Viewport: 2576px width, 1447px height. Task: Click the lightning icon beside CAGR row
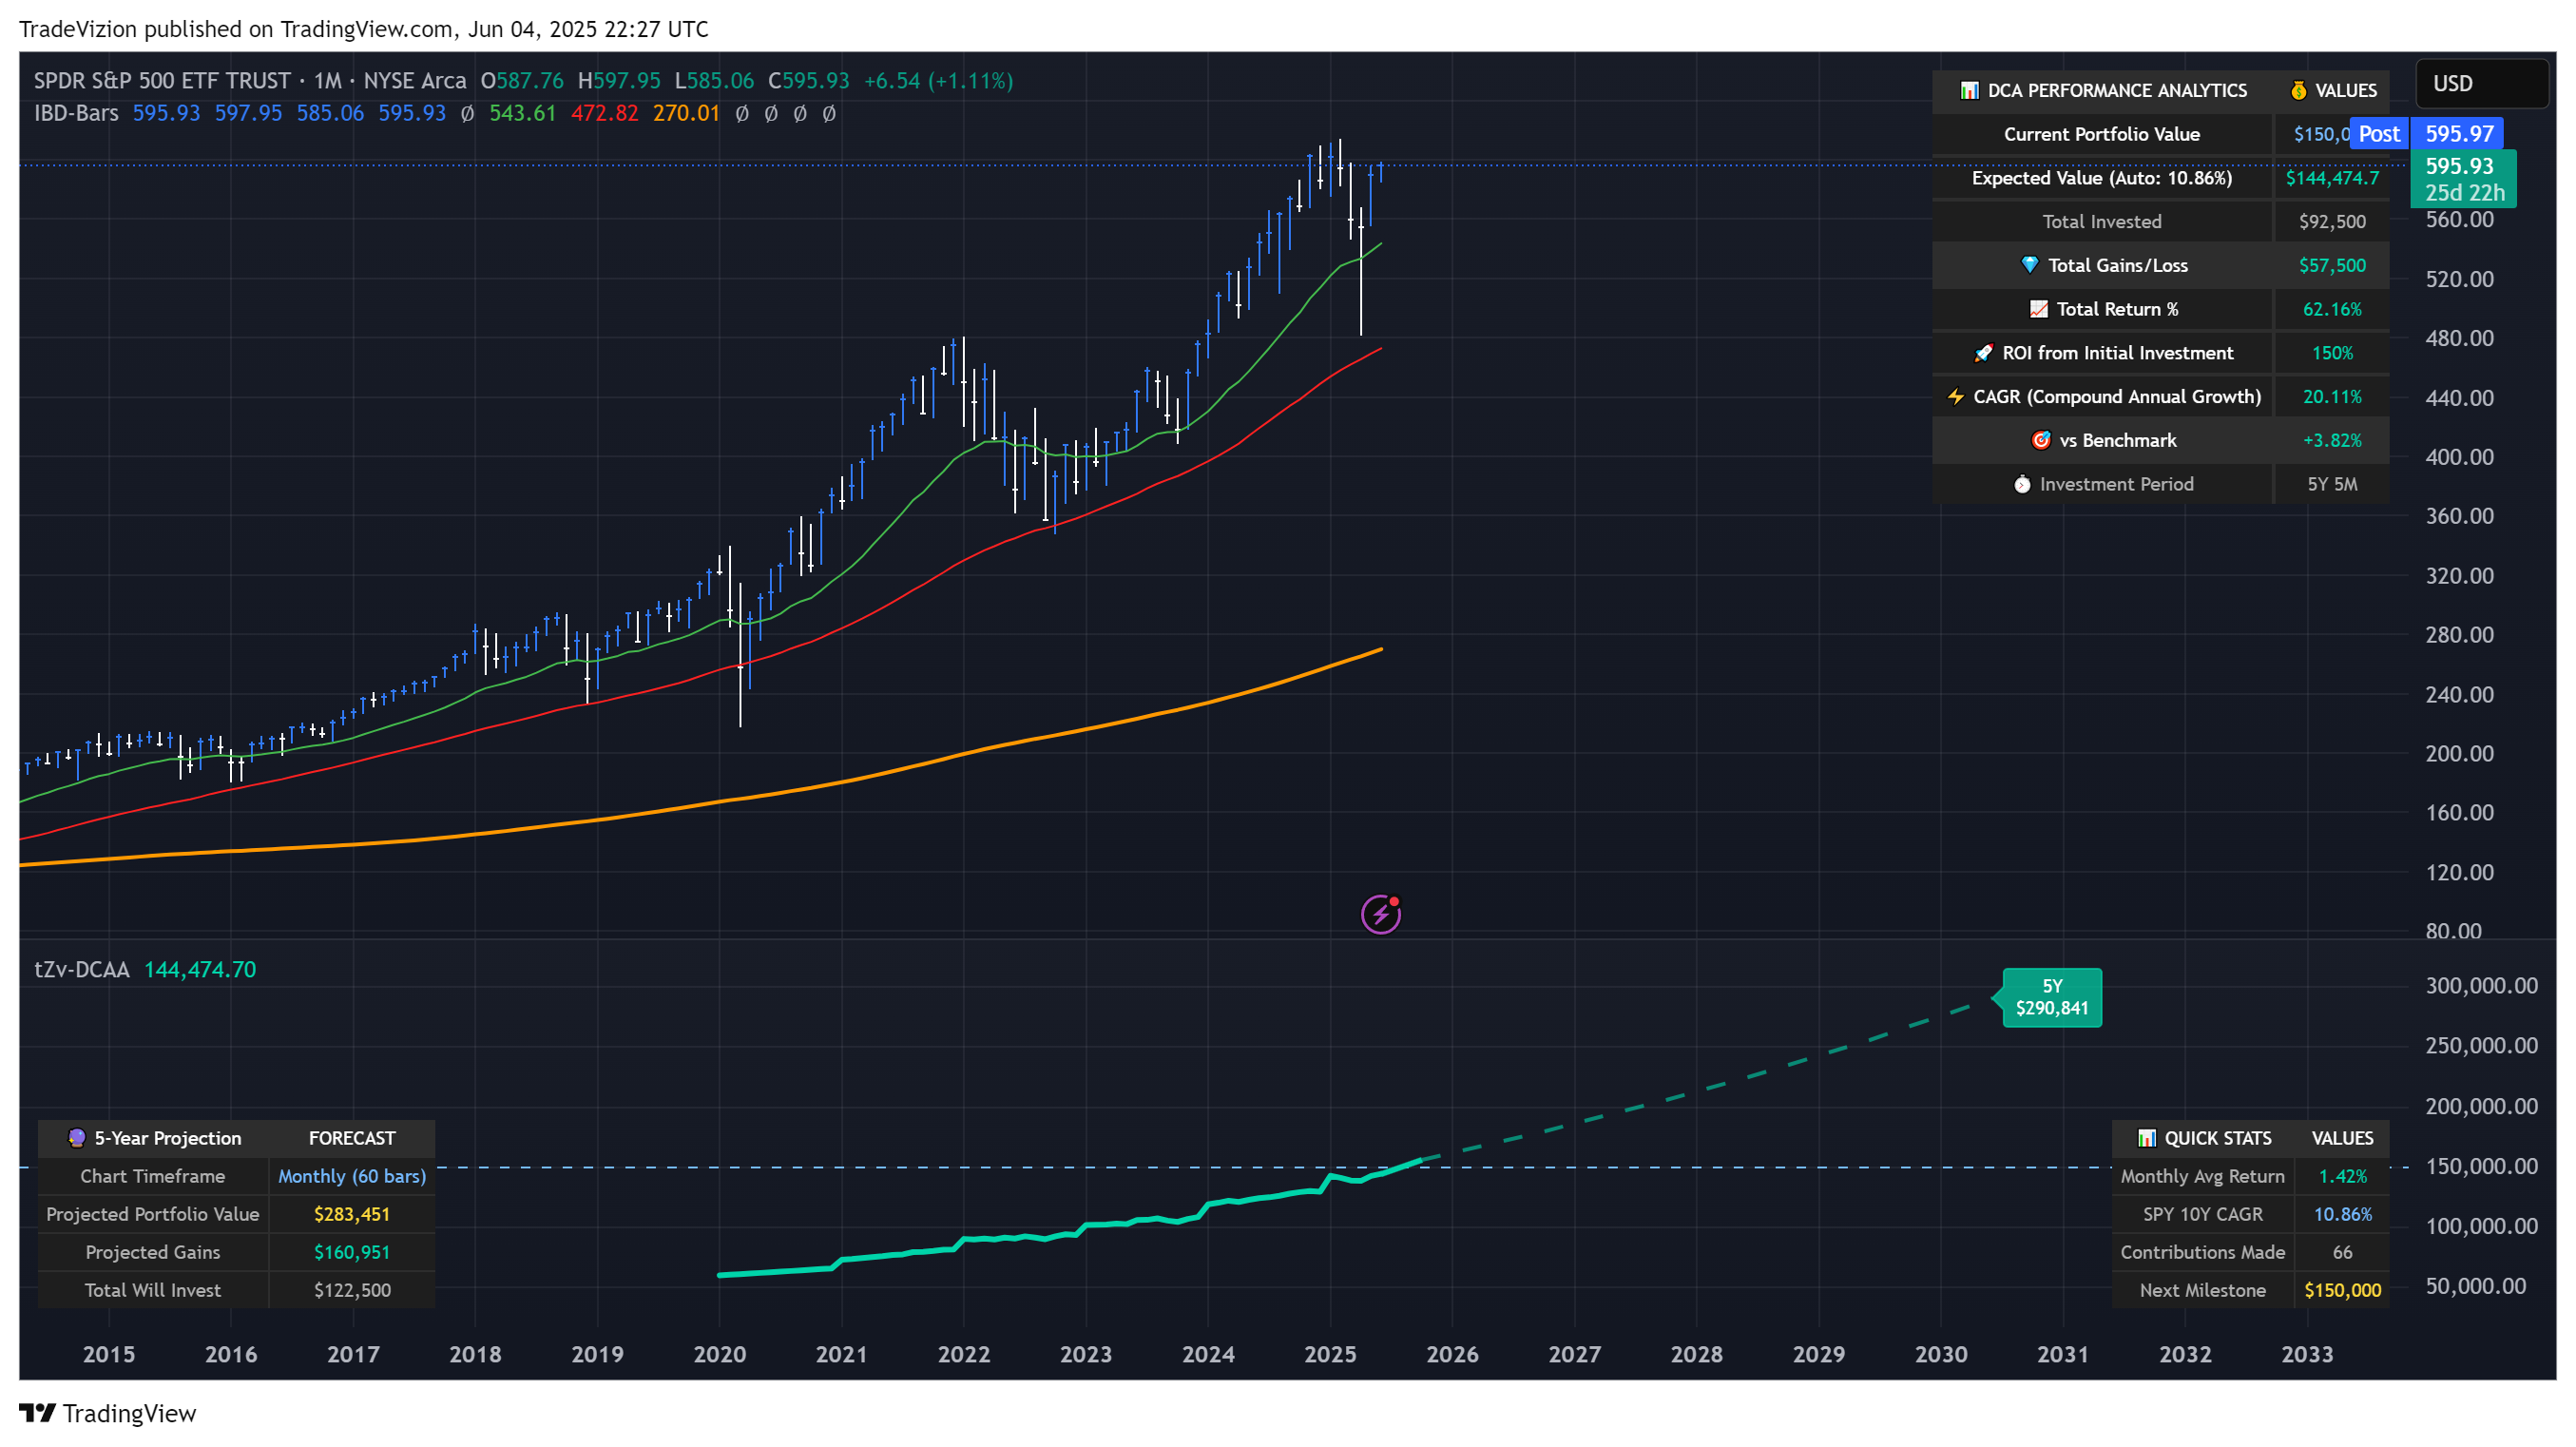pos(1955,397)
